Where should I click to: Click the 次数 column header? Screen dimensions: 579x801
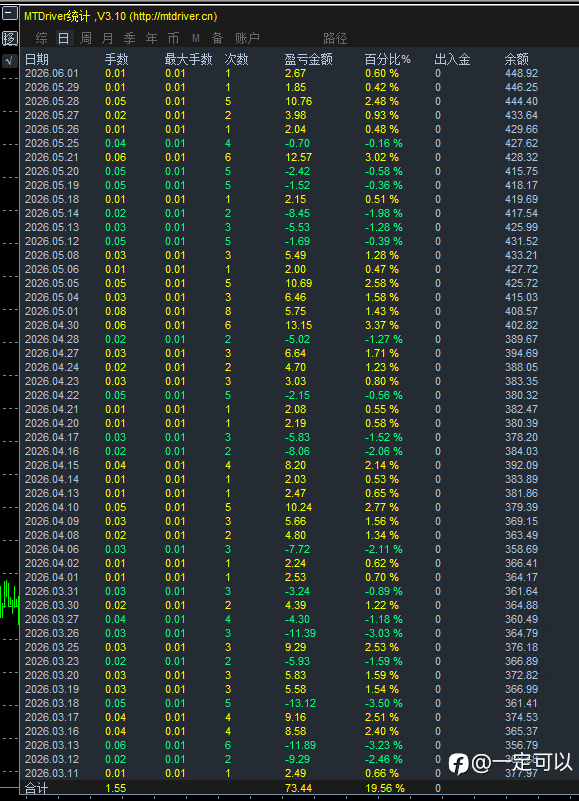click(236, 60)
